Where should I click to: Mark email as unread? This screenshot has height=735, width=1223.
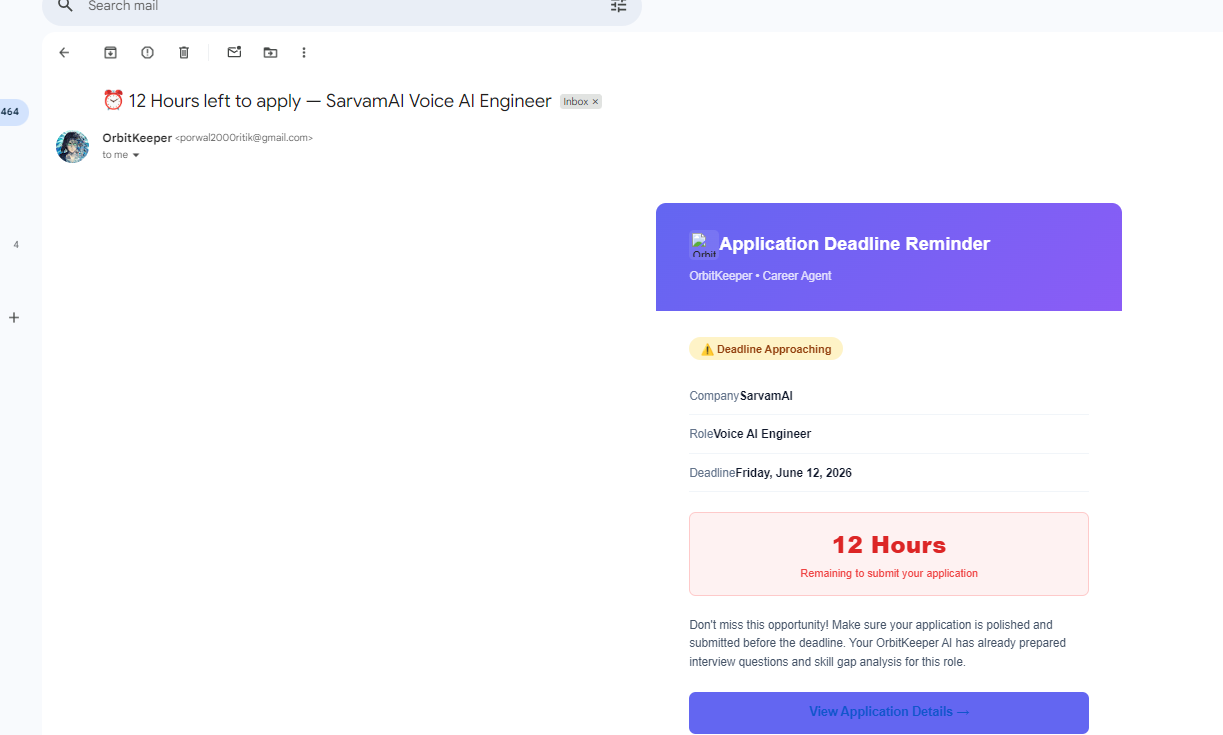click(x=234, y=52)
